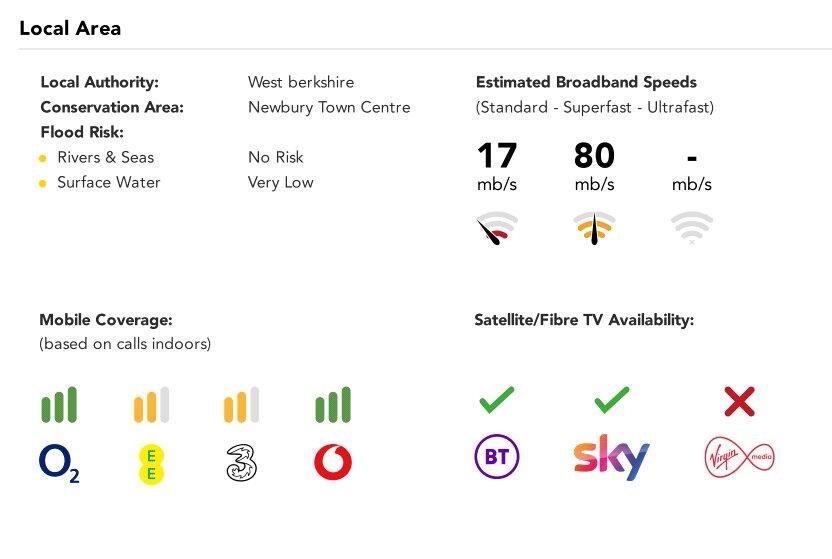Click the yellow bullet beside Rivers & Seas

coord(42,158)
